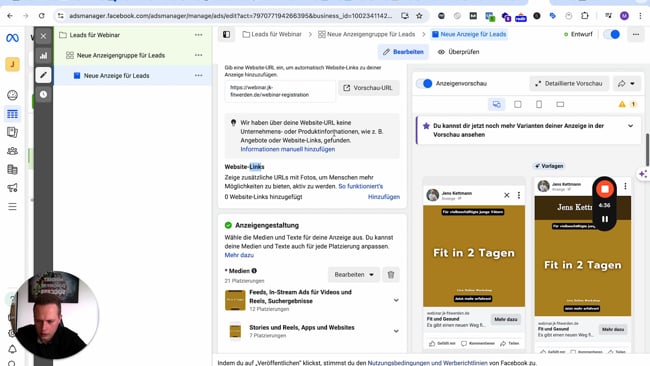
Task: Toggle the side panel layout icon
Action: pos(226,34)
